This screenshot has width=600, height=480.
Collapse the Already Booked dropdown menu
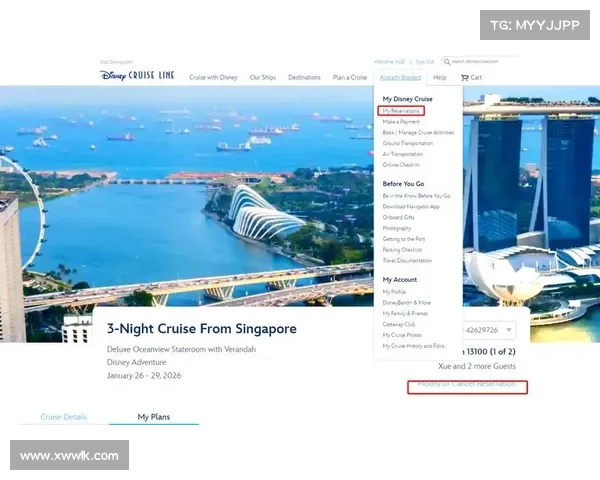pyautogui.click(x=401, y=77)
